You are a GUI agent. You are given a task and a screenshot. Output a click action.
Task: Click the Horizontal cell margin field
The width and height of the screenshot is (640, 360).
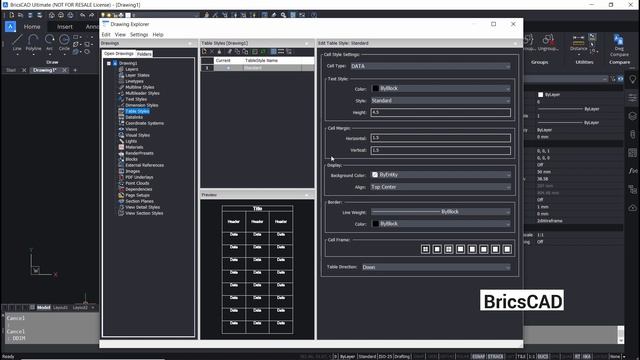(440, 138)
